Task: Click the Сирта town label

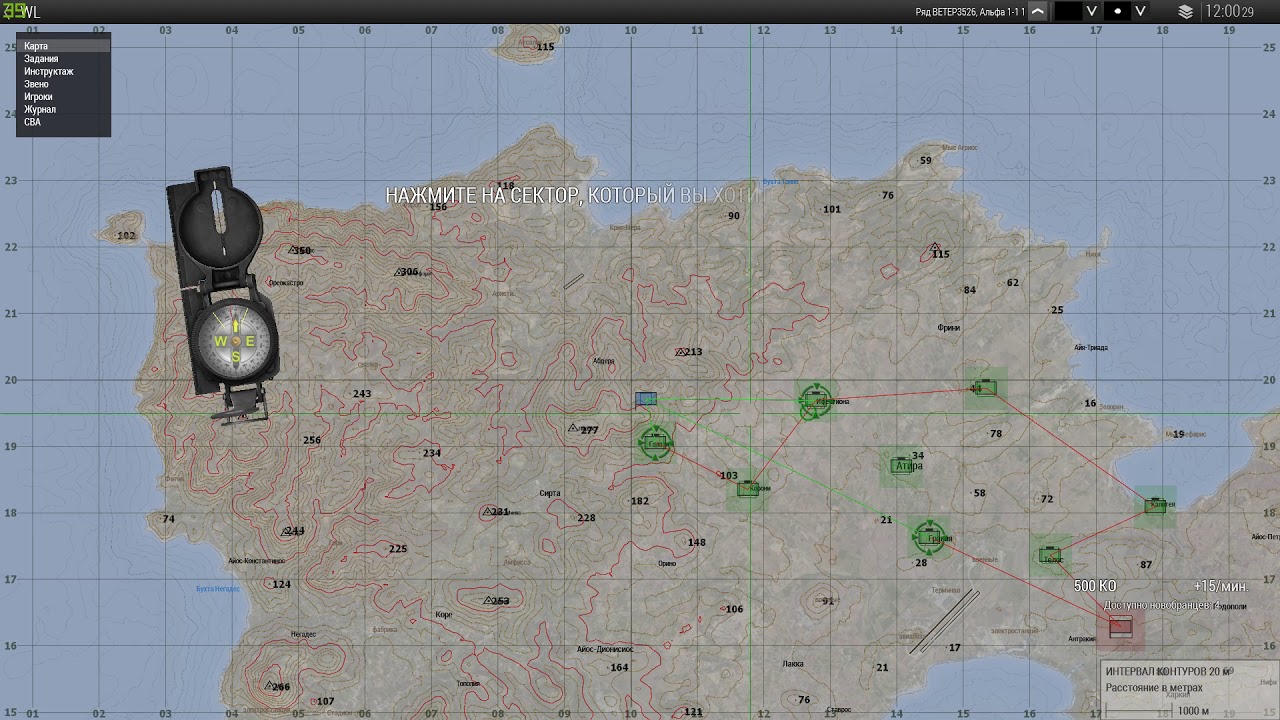Action: point(550,493)
